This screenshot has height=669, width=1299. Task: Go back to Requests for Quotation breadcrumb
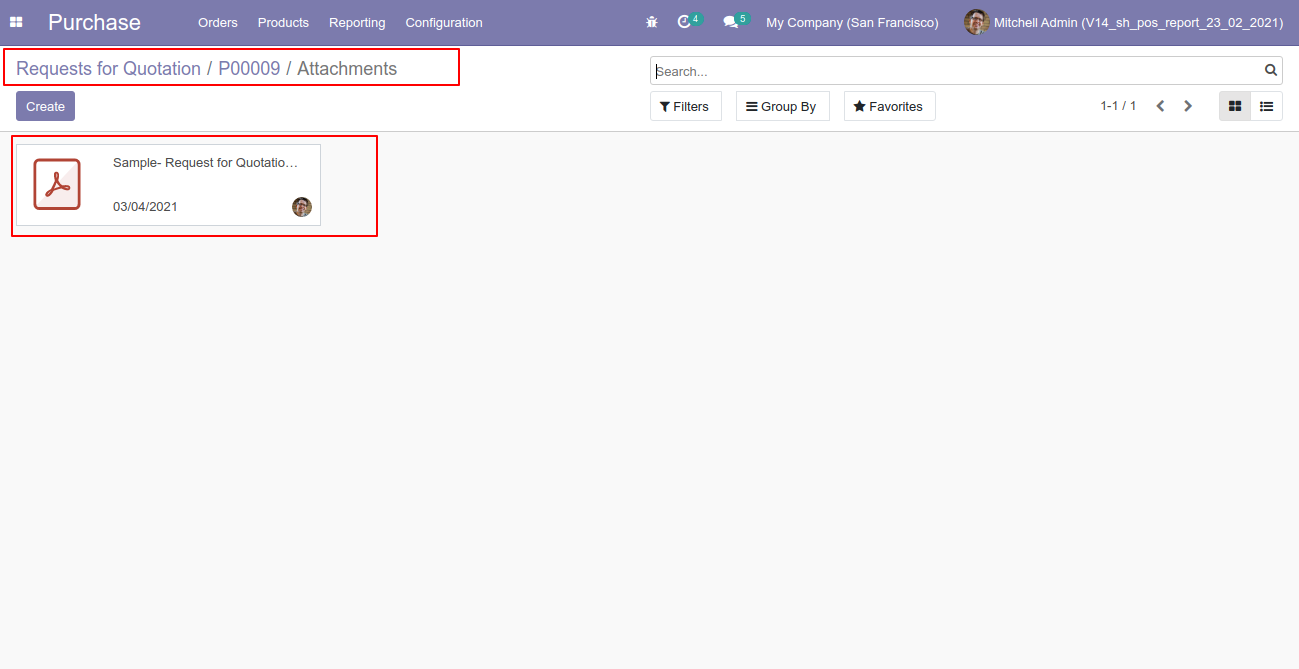tap(108, 69)
